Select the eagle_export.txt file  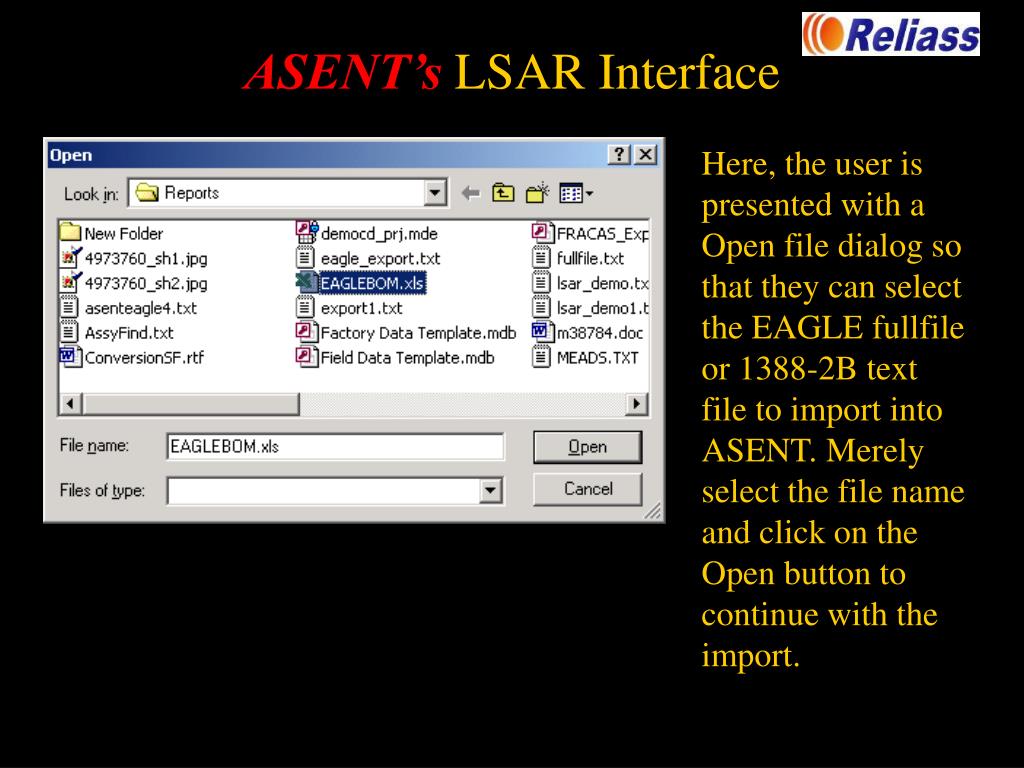[x=380, y=258]
